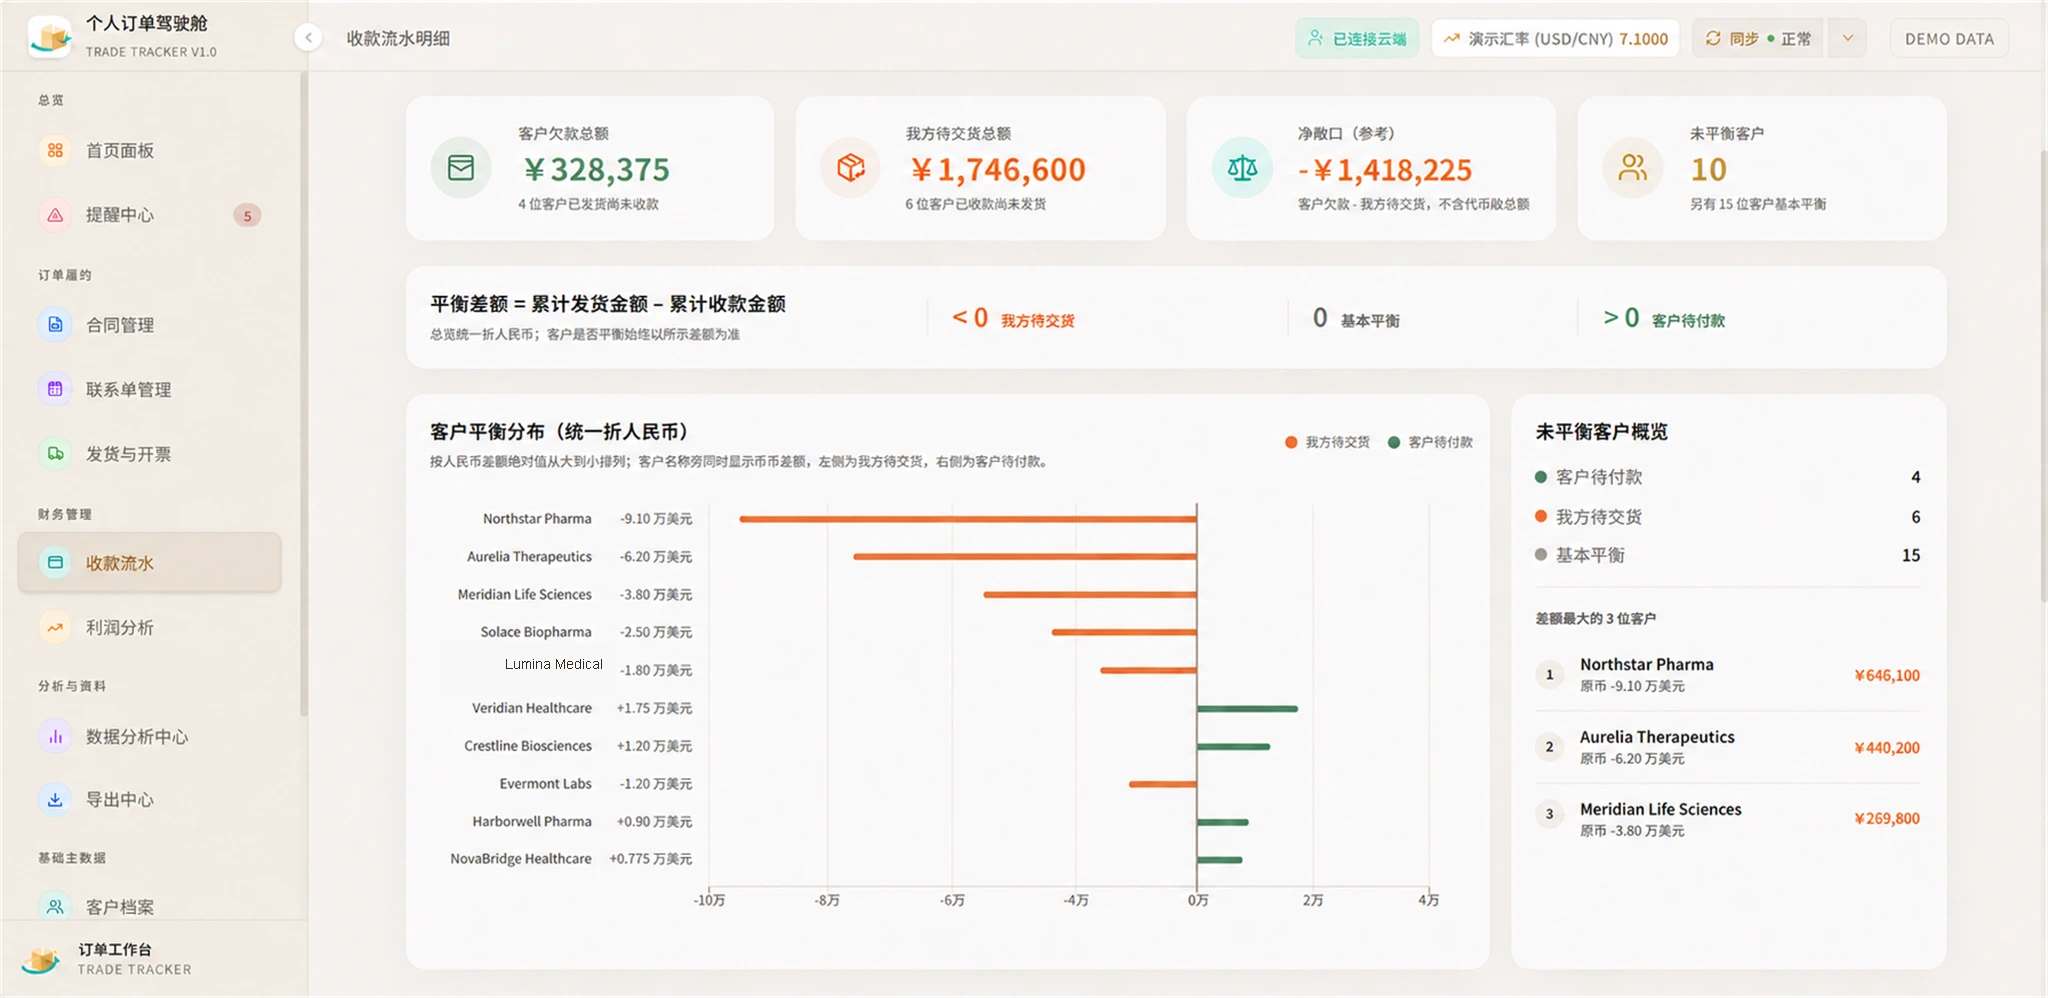Go to 利润分析 menu item

[x=149, y=628]
